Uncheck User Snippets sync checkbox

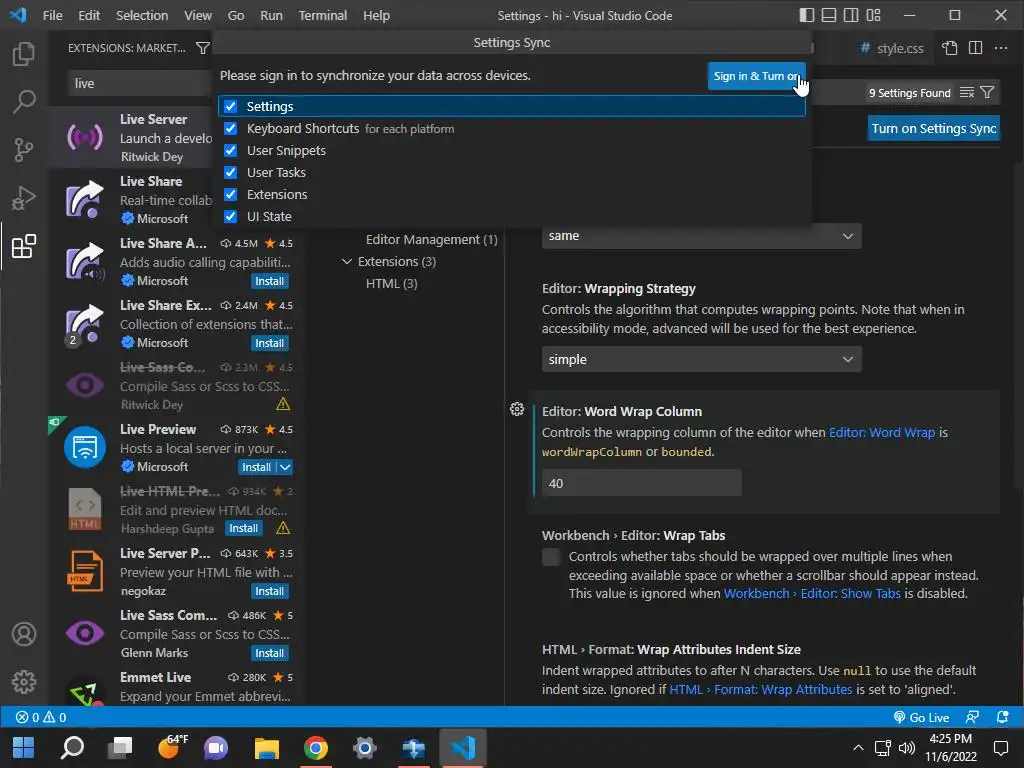pyautogui.click(x=231, y=150)
